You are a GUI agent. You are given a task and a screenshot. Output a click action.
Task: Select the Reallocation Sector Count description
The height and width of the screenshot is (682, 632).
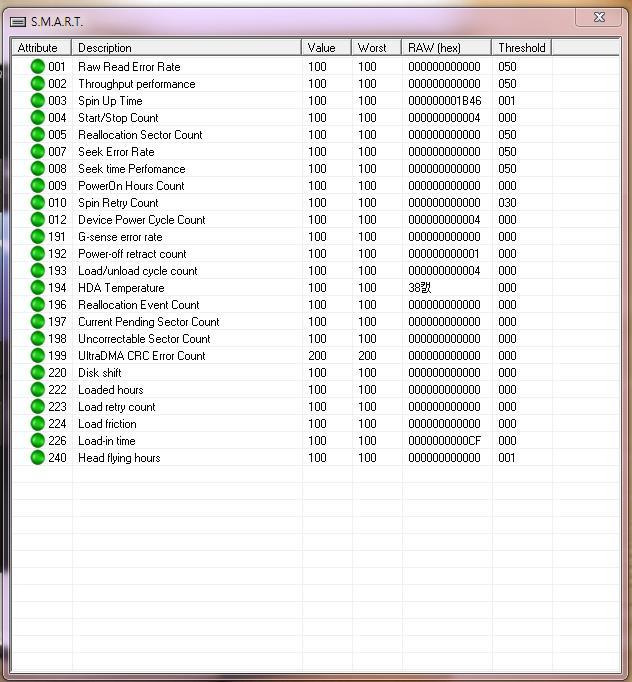click(140, 134)
